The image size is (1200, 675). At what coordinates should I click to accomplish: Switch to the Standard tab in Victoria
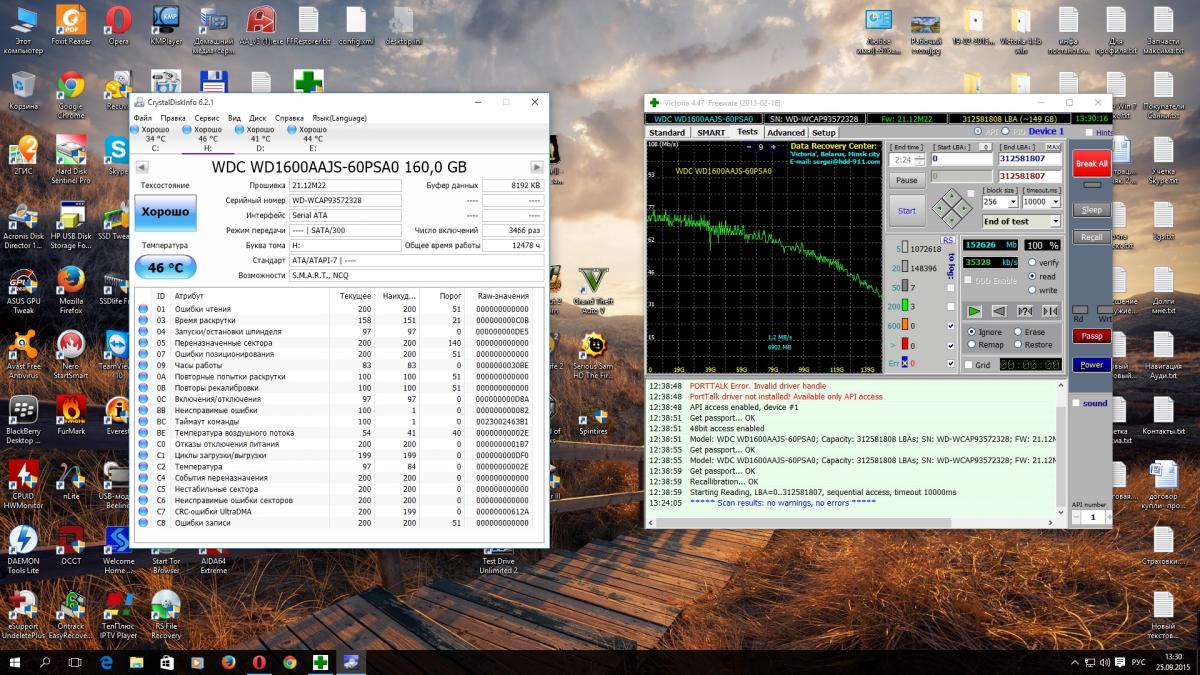(667, 132)
